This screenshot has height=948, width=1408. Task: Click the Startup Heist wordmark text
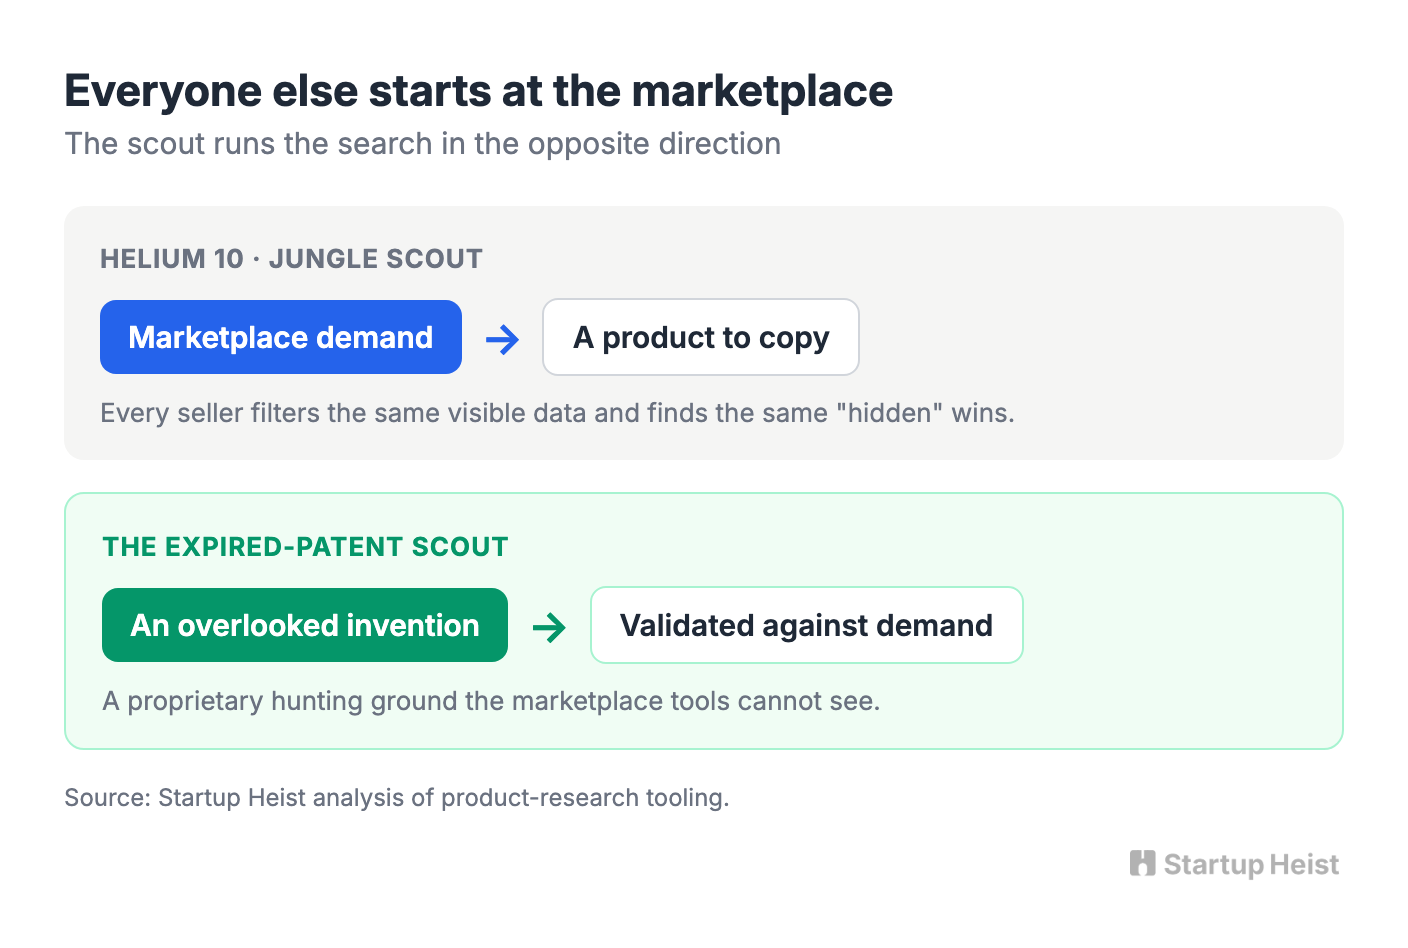coord(1251,865)
